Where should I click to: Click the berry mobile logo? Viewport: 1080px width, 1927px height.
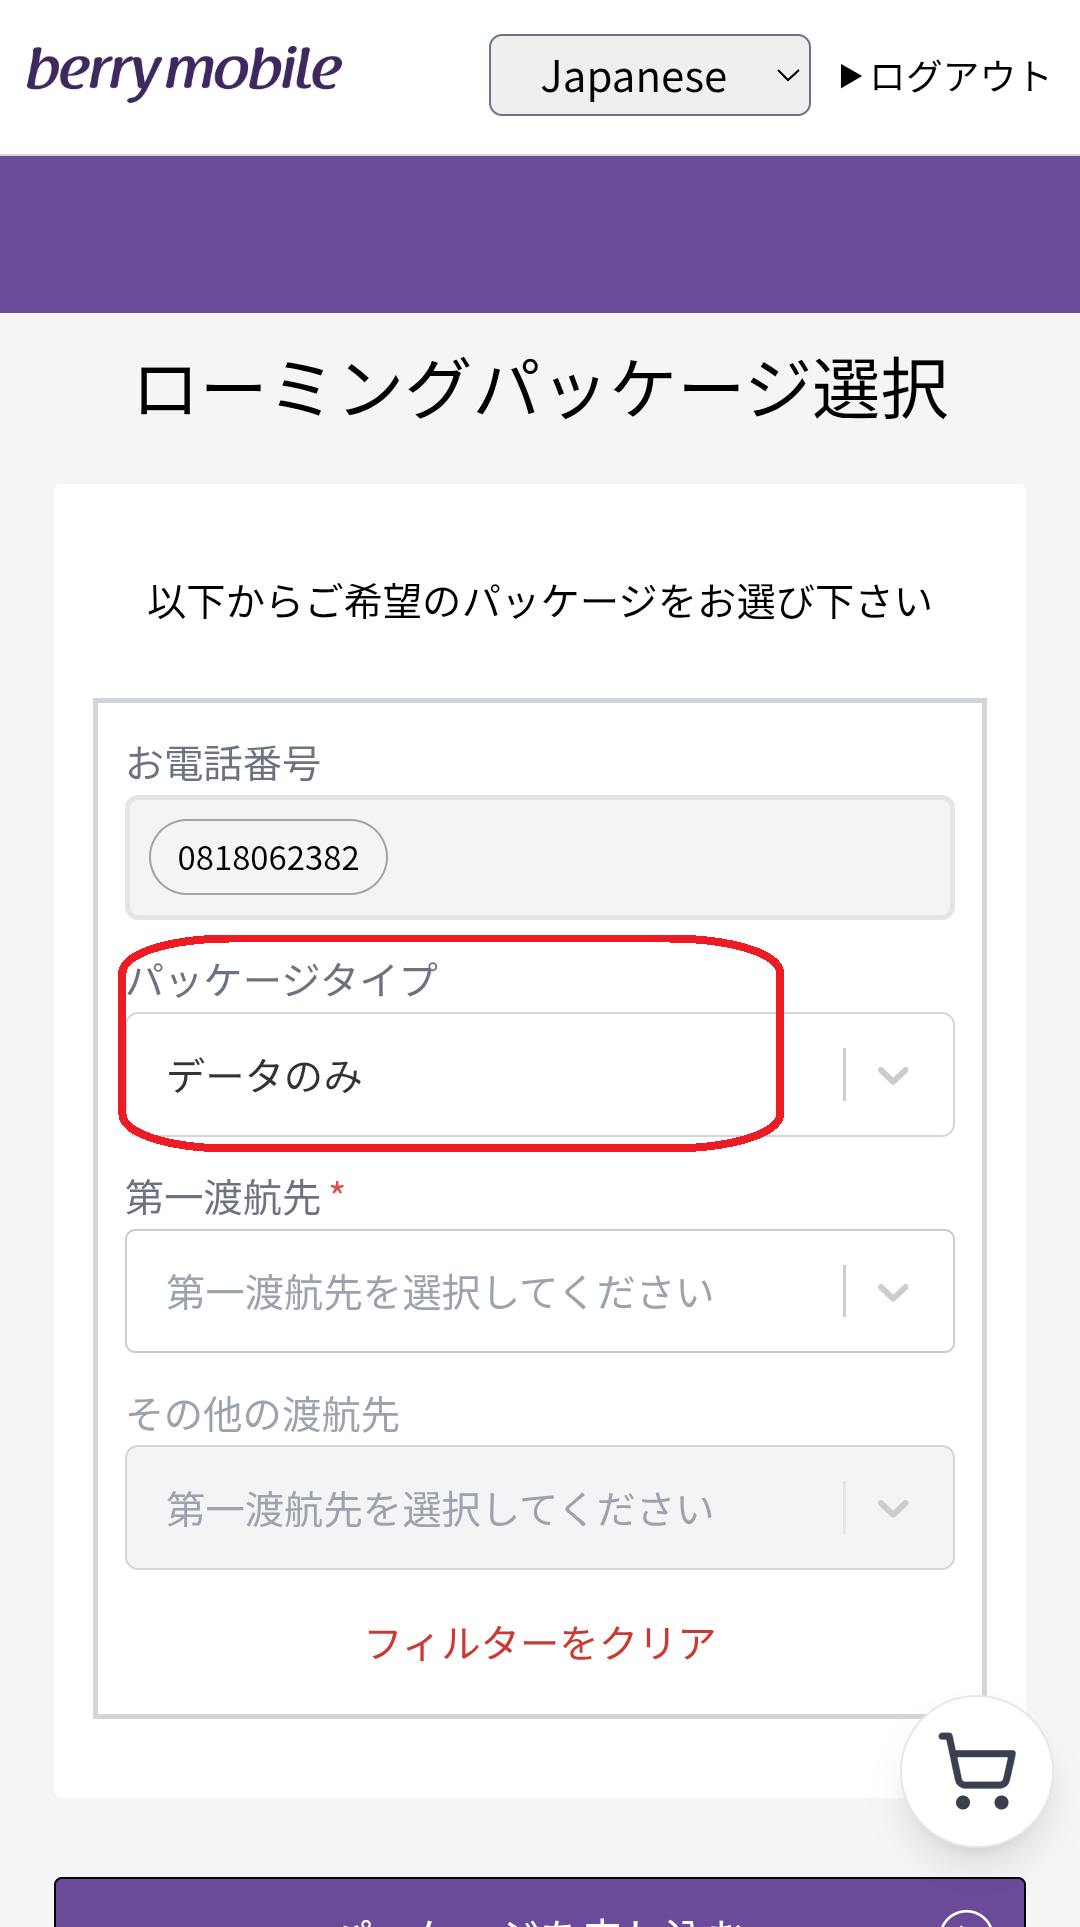(185, 71)
